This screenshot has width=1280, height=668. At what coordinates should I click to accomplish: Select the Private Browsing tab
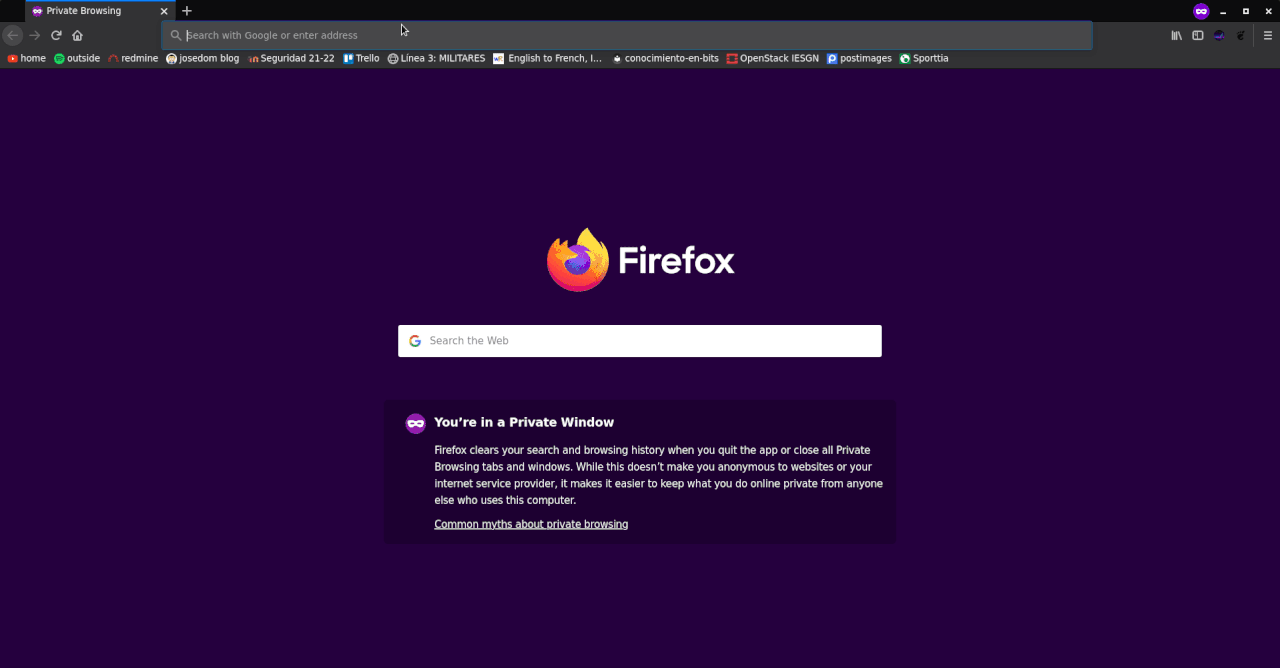pos(100,11)
